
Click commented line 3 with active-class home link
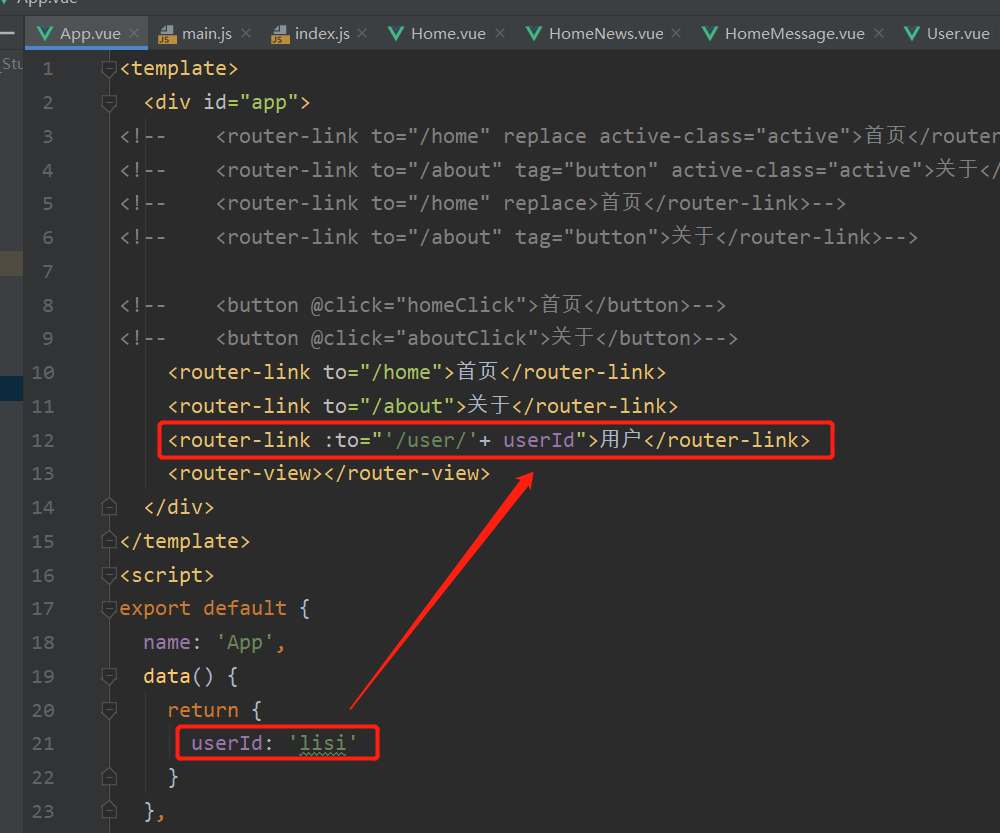[560, 136]
